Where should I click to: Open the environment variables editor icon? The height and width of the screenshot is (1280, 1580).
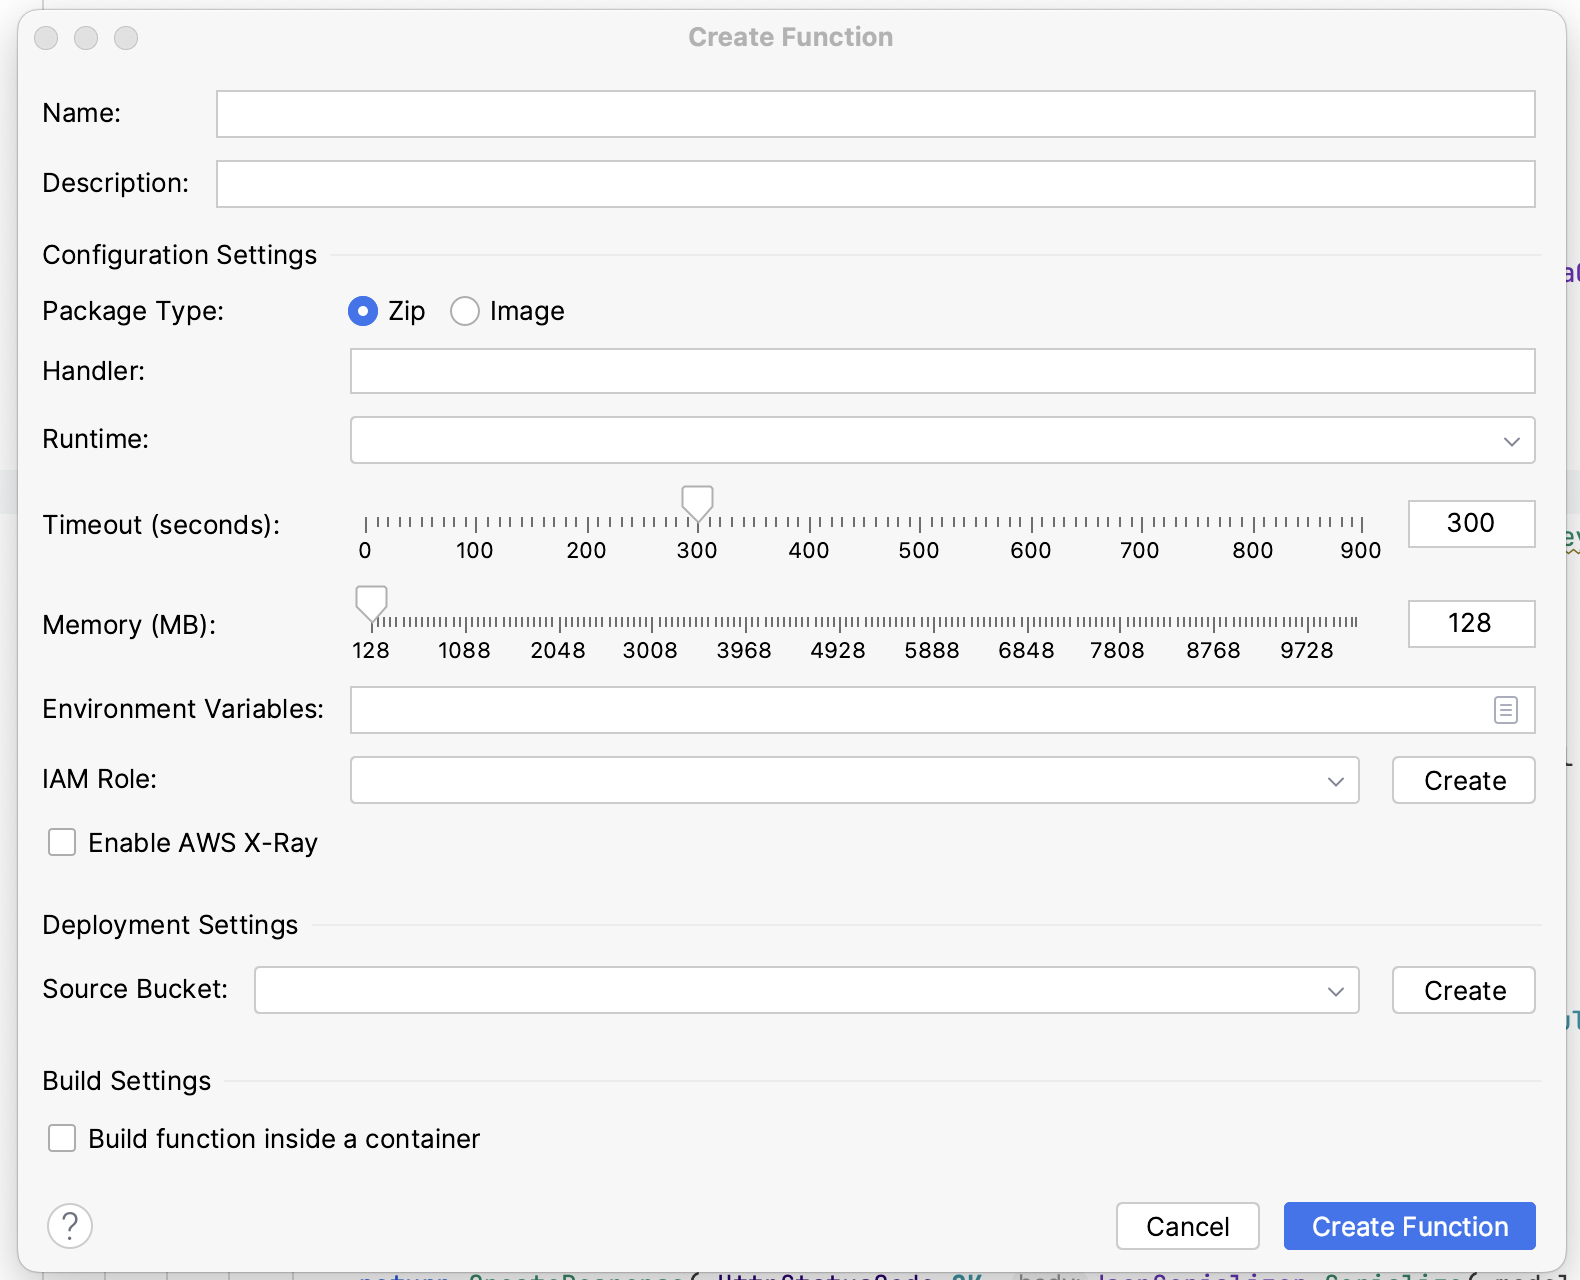1506,710
